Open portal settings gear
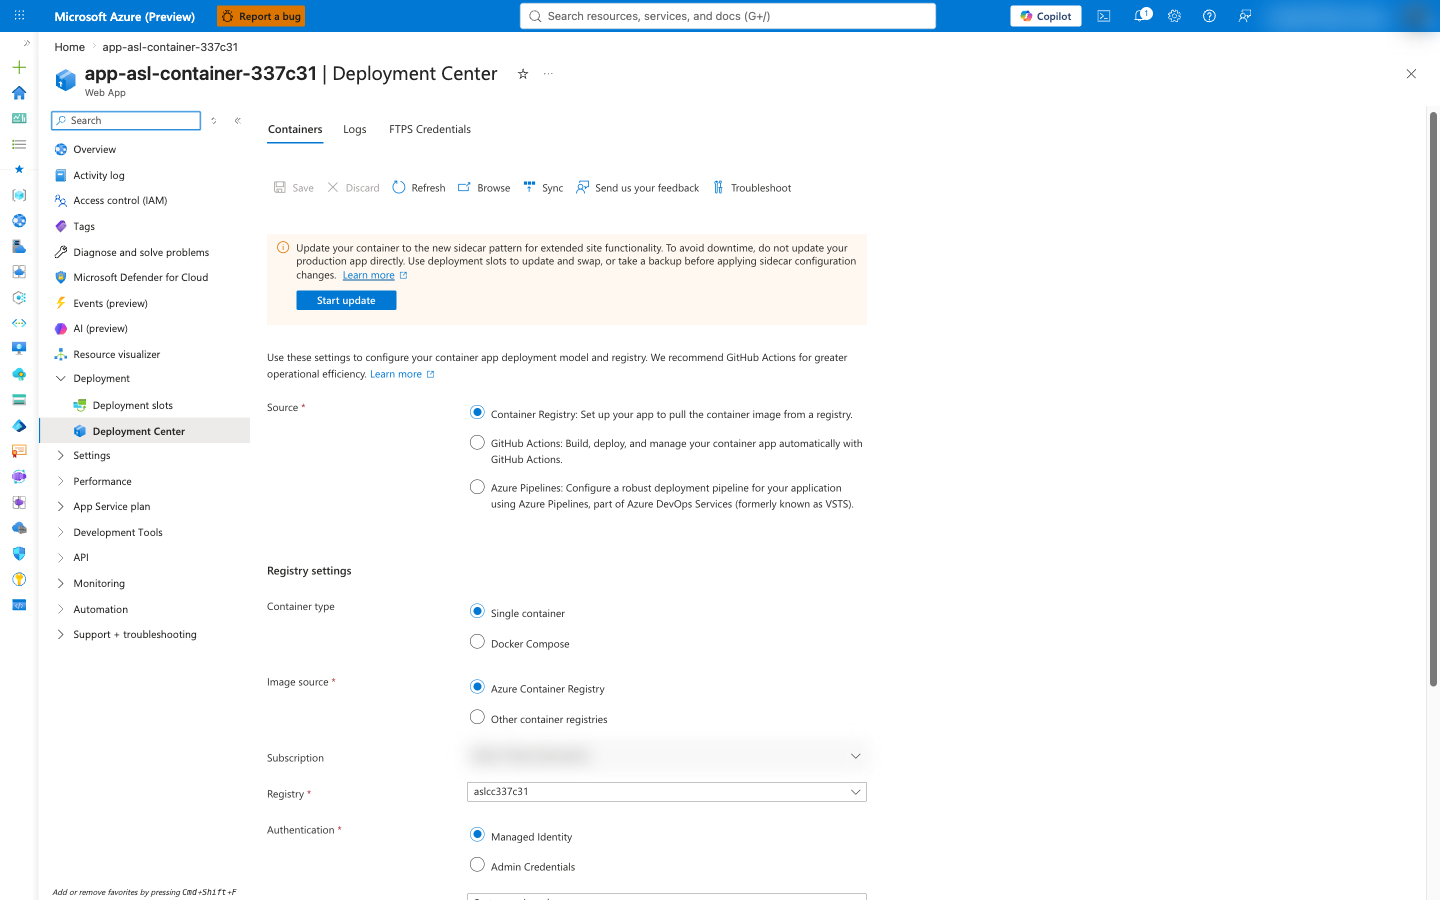This screenshot has width=1440, height=900. [x=1175, y=16]
